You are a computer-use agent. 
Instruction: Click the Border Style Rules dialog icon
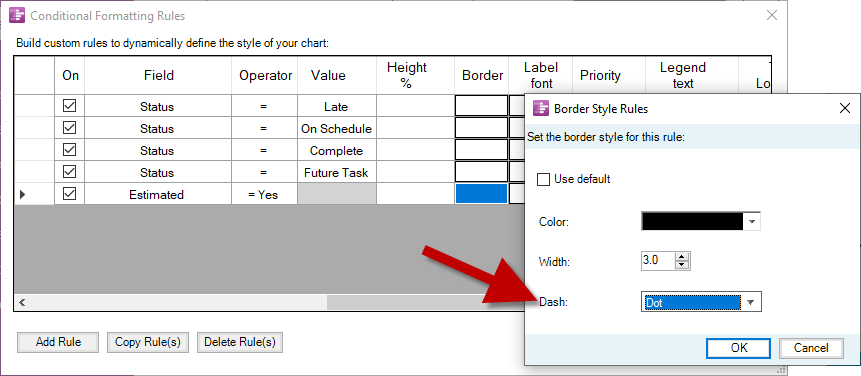tap(541, 109)
